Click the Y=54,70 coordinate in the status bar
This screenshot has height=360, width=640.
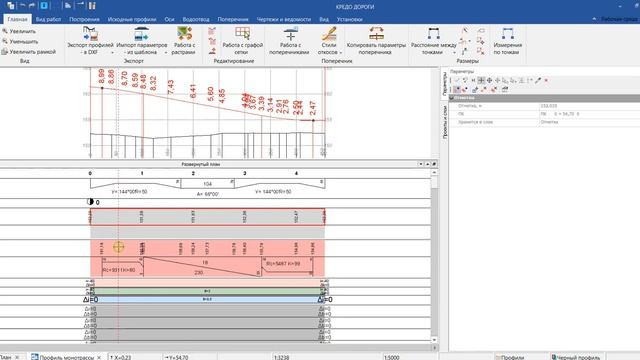pos(176,357)
